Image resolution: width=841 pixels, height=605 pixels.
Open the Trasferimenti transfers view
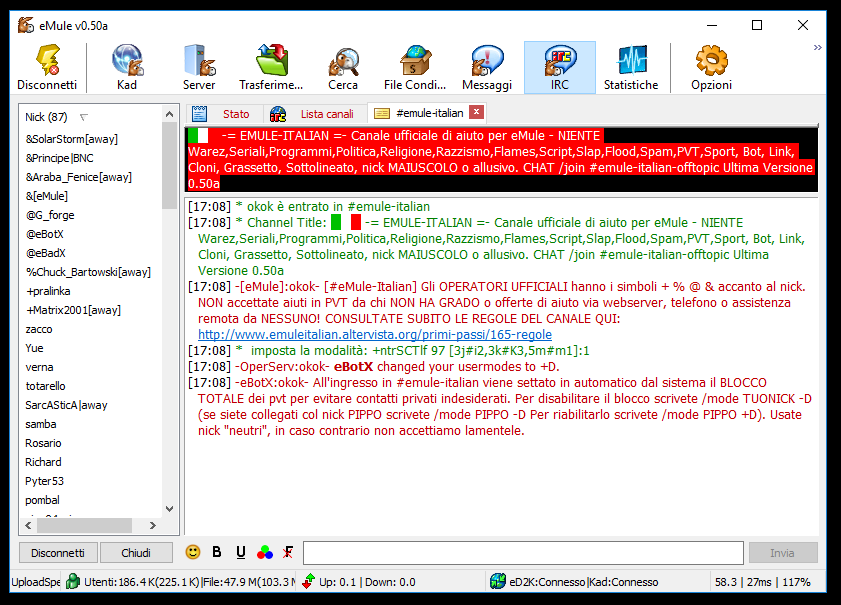click(271, 68)
